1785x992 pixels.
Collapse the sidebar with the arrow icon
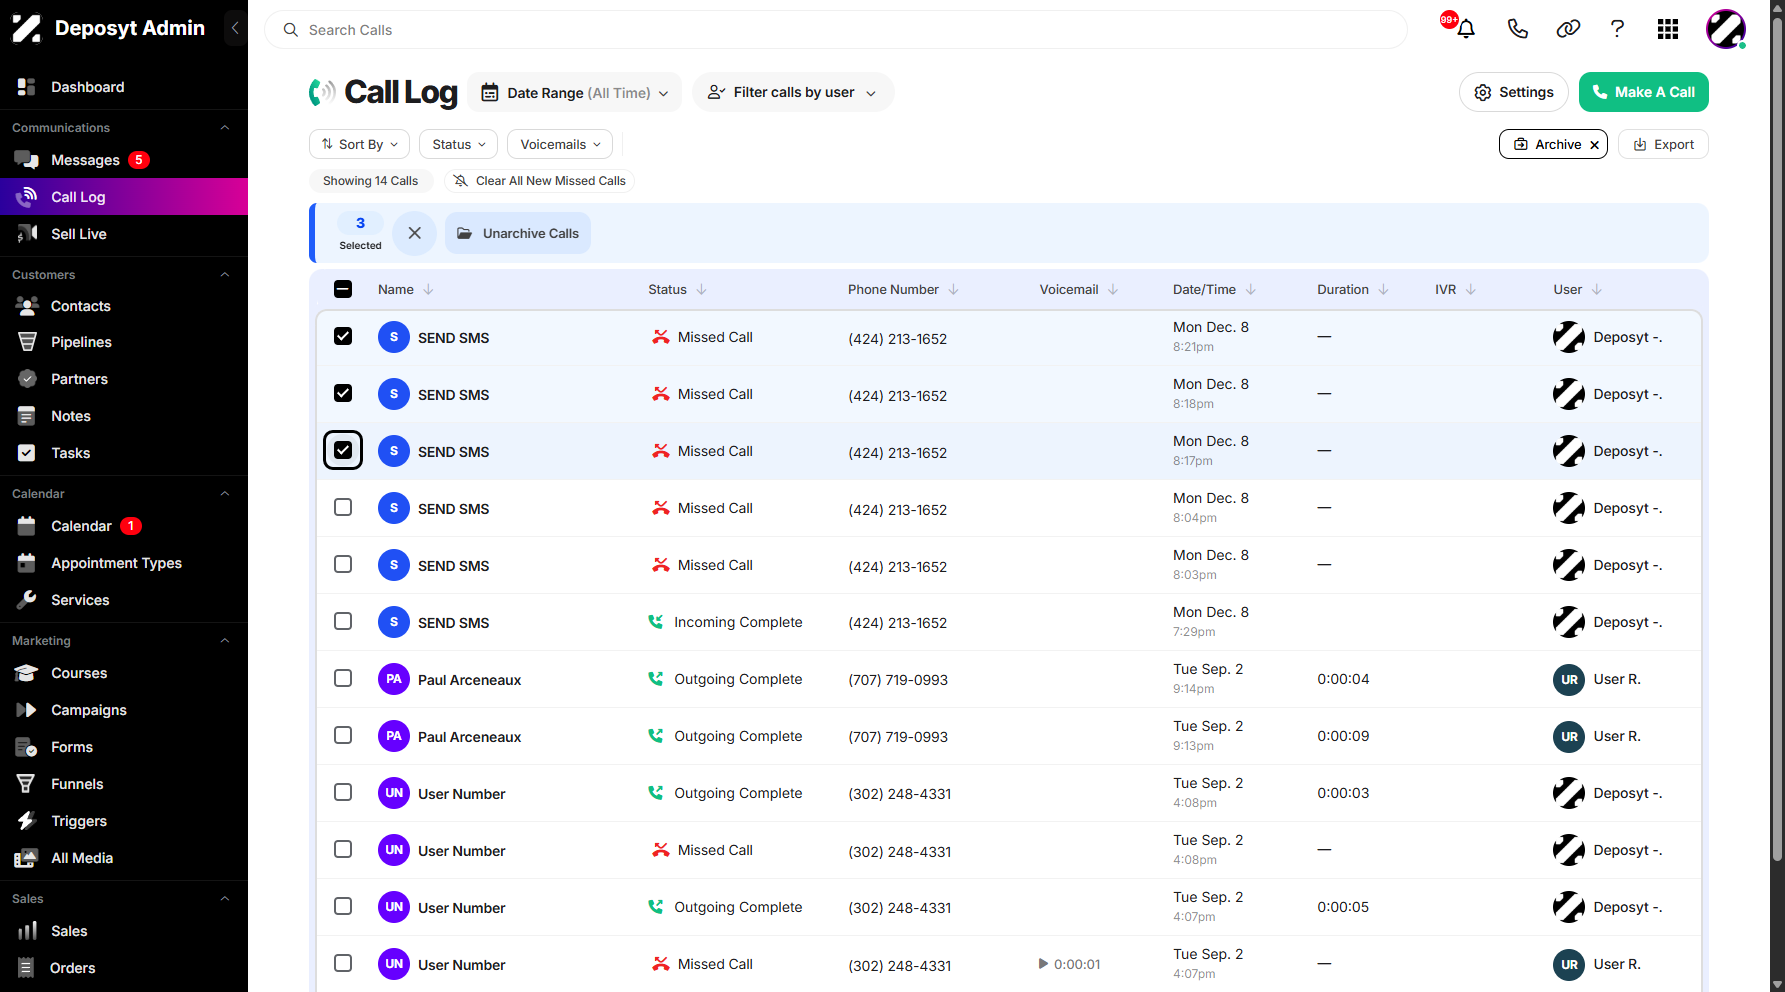235,28
